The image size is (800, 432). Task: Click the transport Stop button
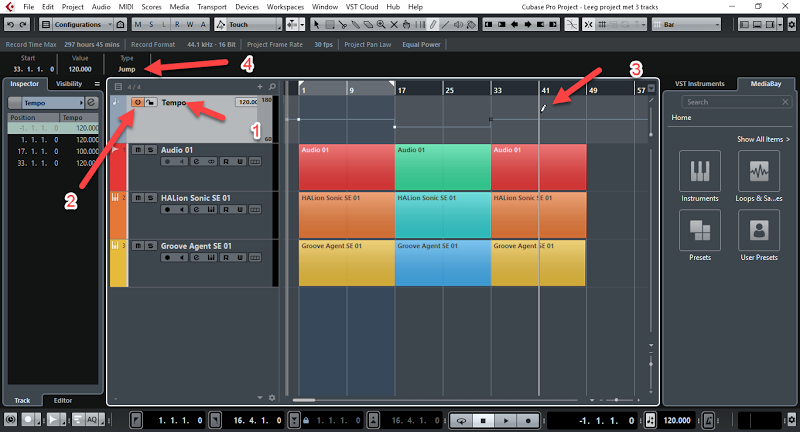pos(483,420)
